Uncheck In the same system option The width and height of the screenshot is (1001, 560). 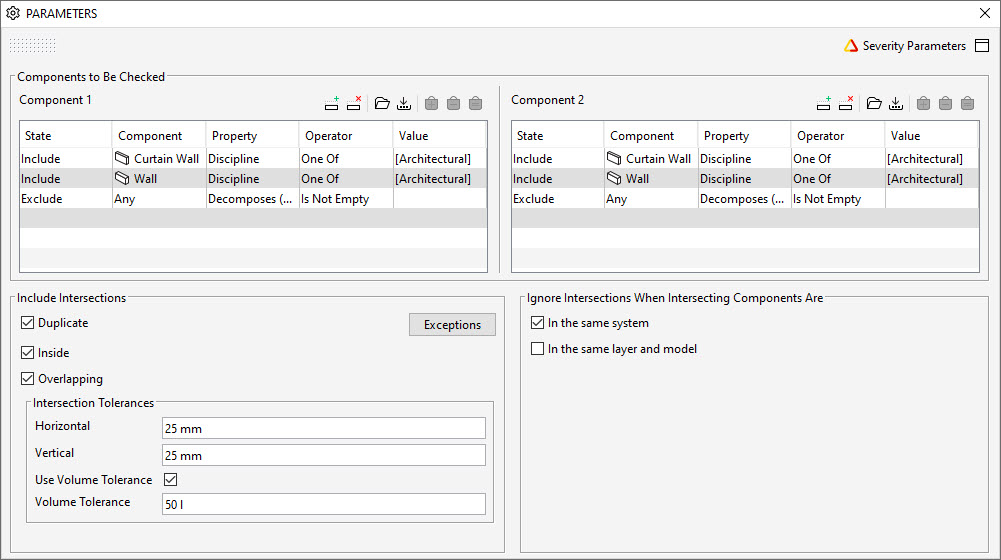point(538,322)
